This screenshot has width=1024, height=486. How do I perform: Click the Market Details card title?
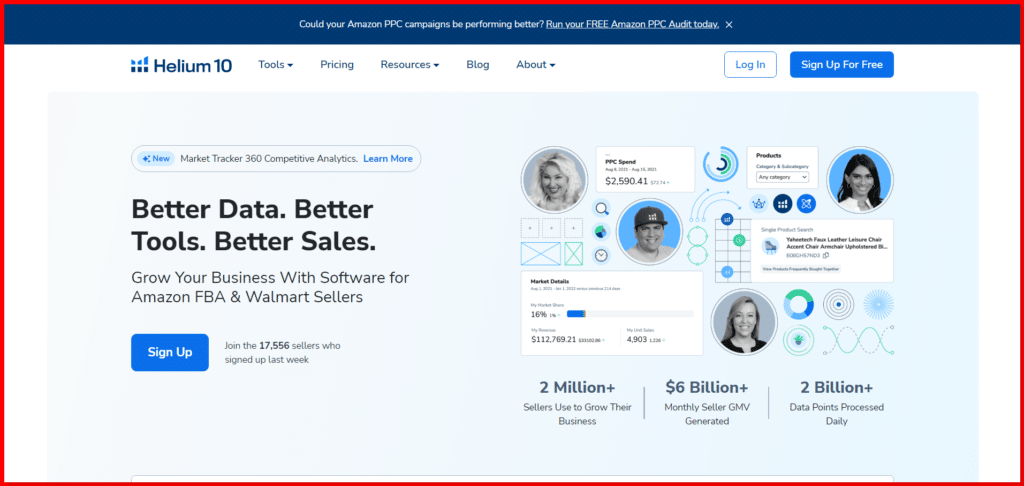(548, 281)
